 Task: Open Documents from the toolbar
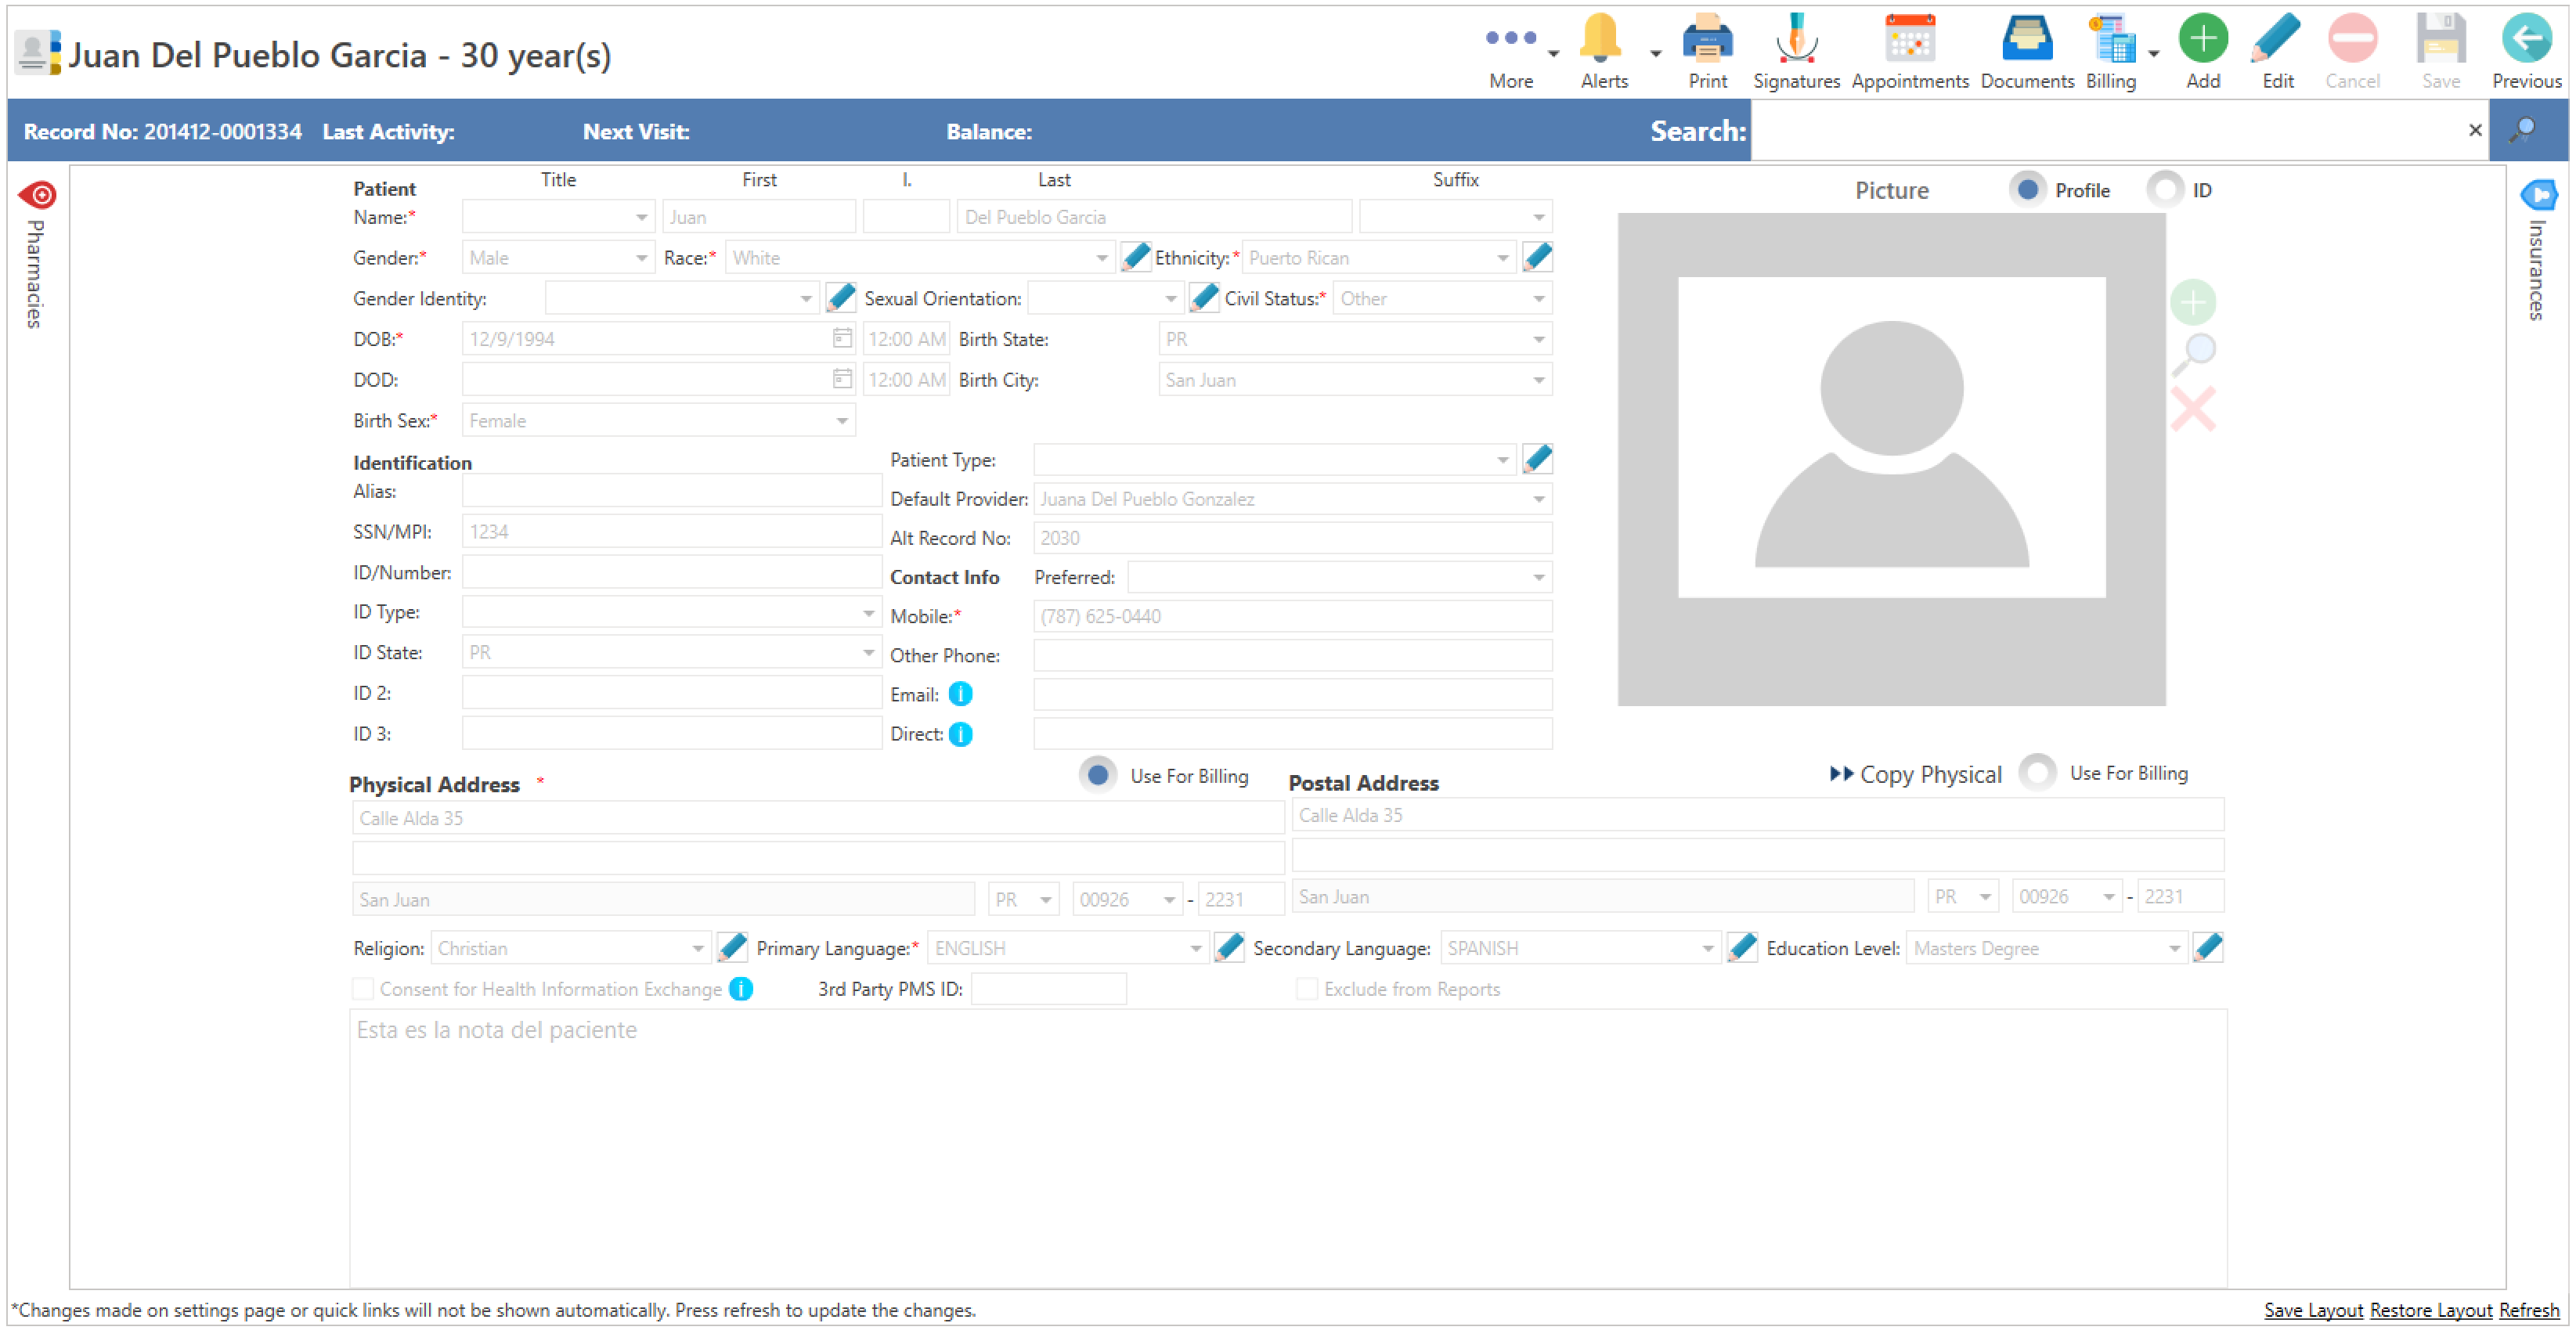[2026, 40]
